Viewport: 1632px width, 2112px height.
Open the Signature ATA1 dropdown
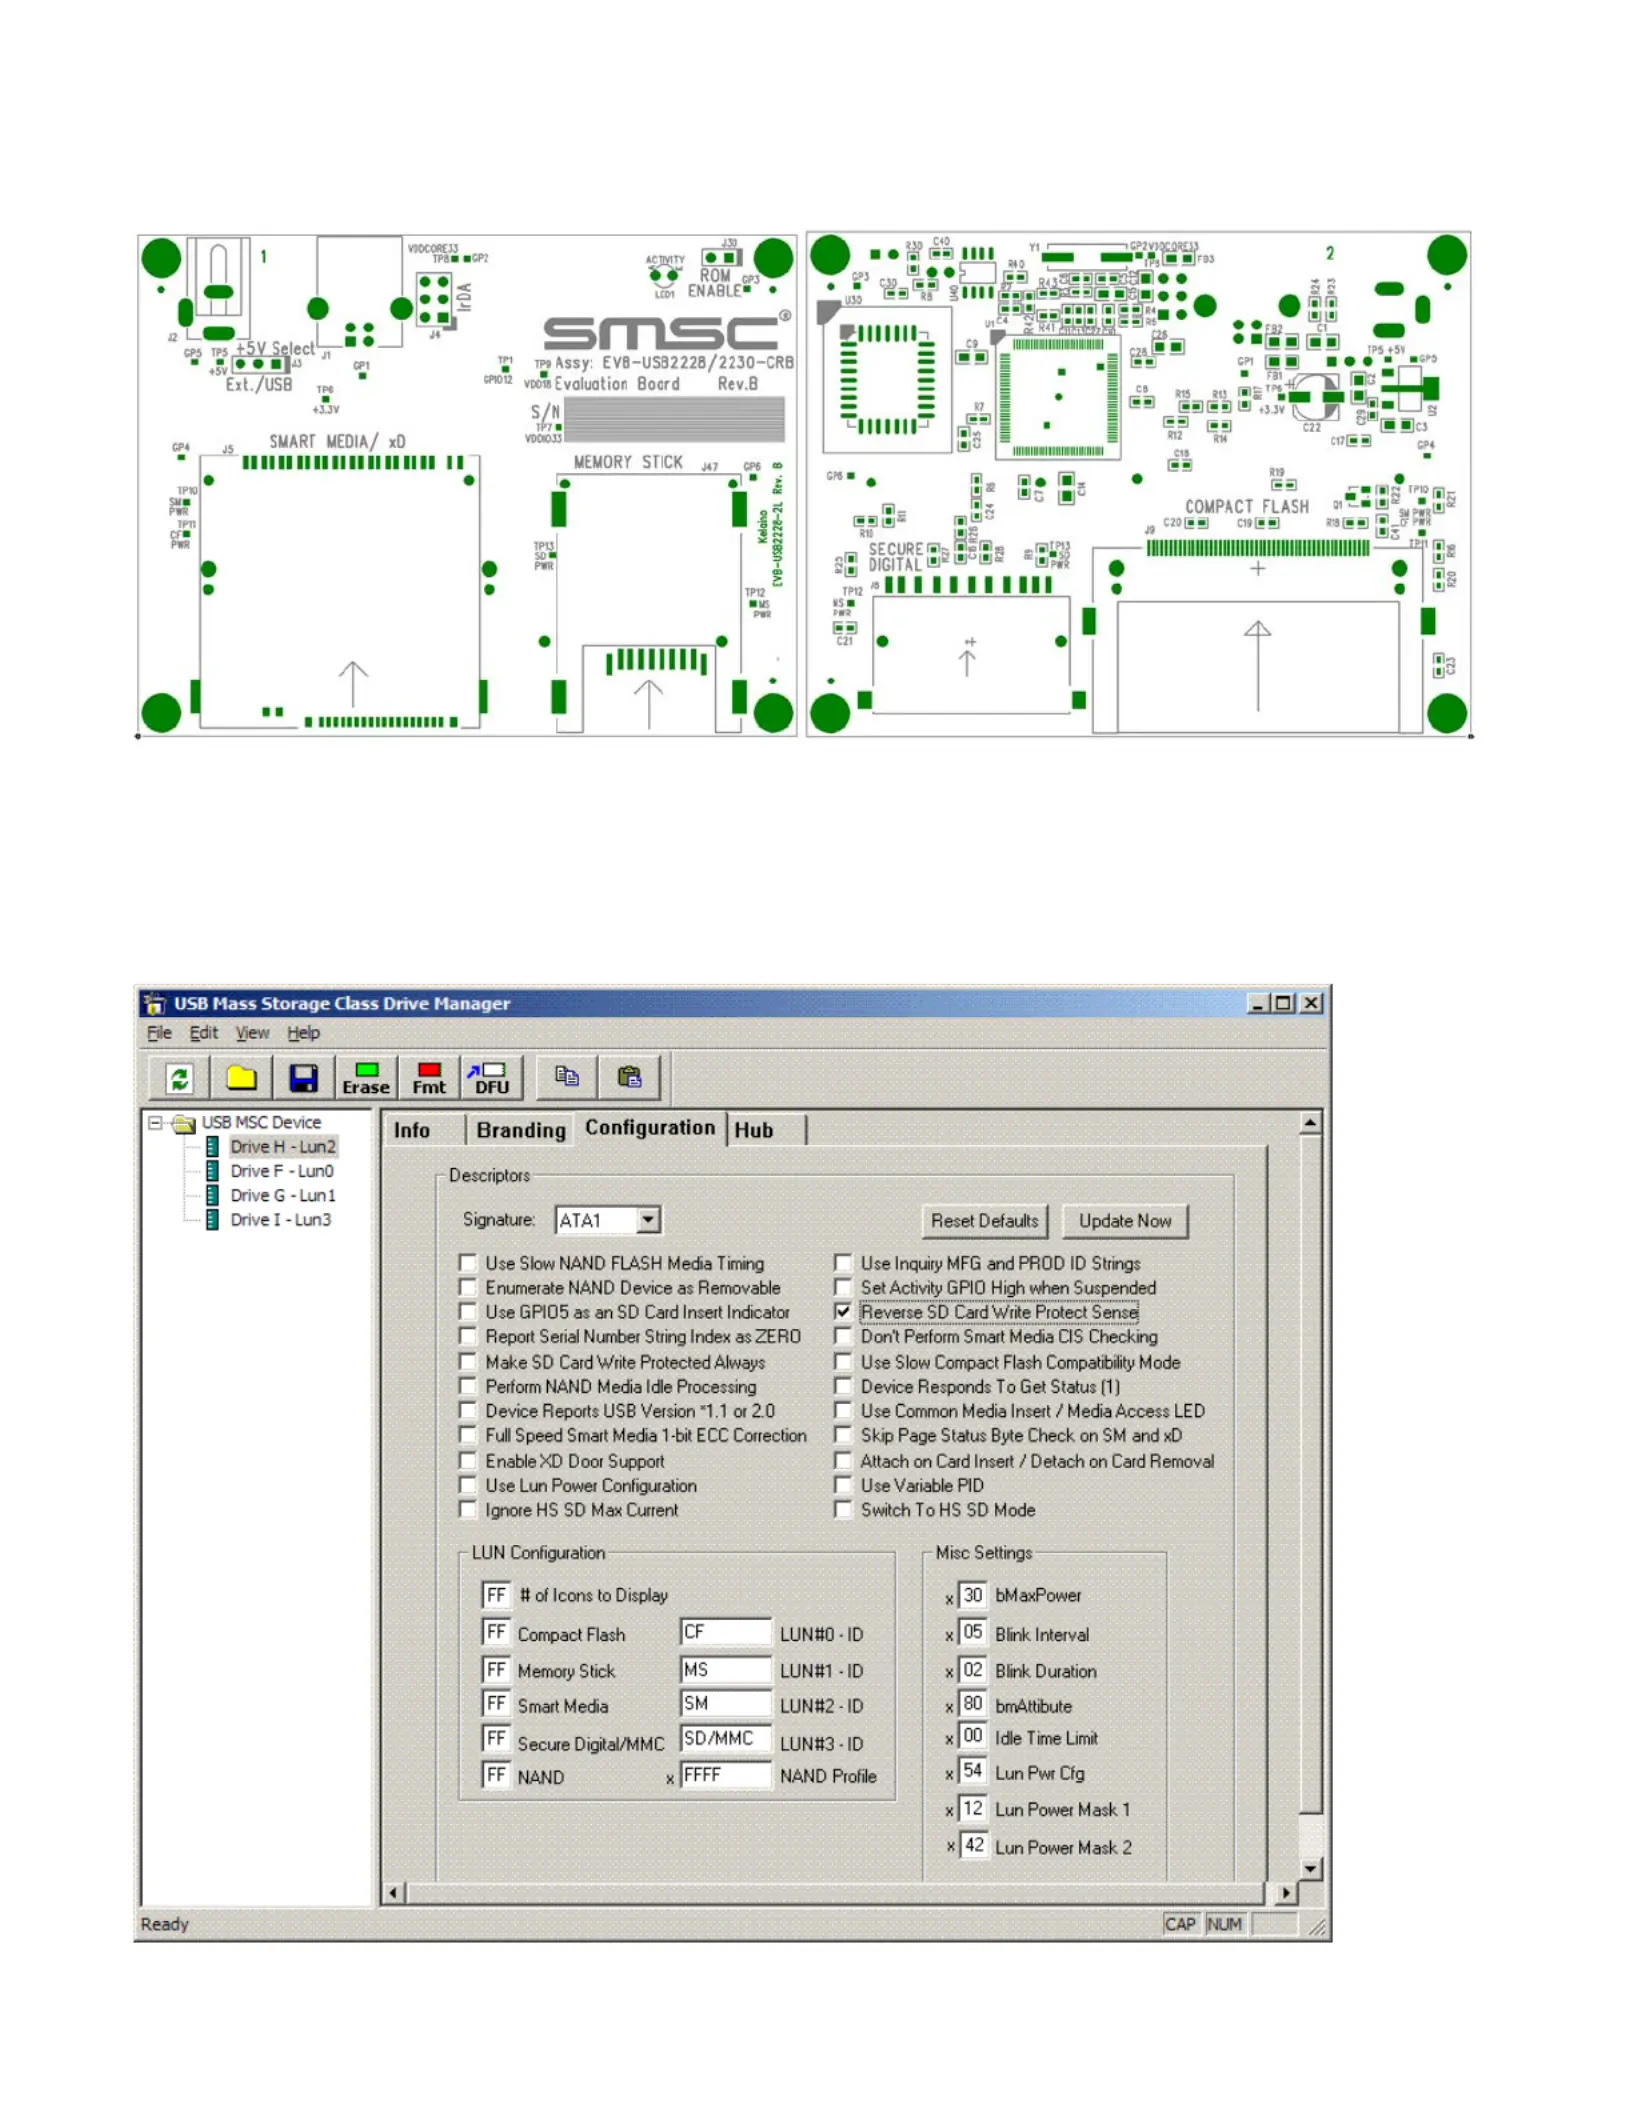648,1220
